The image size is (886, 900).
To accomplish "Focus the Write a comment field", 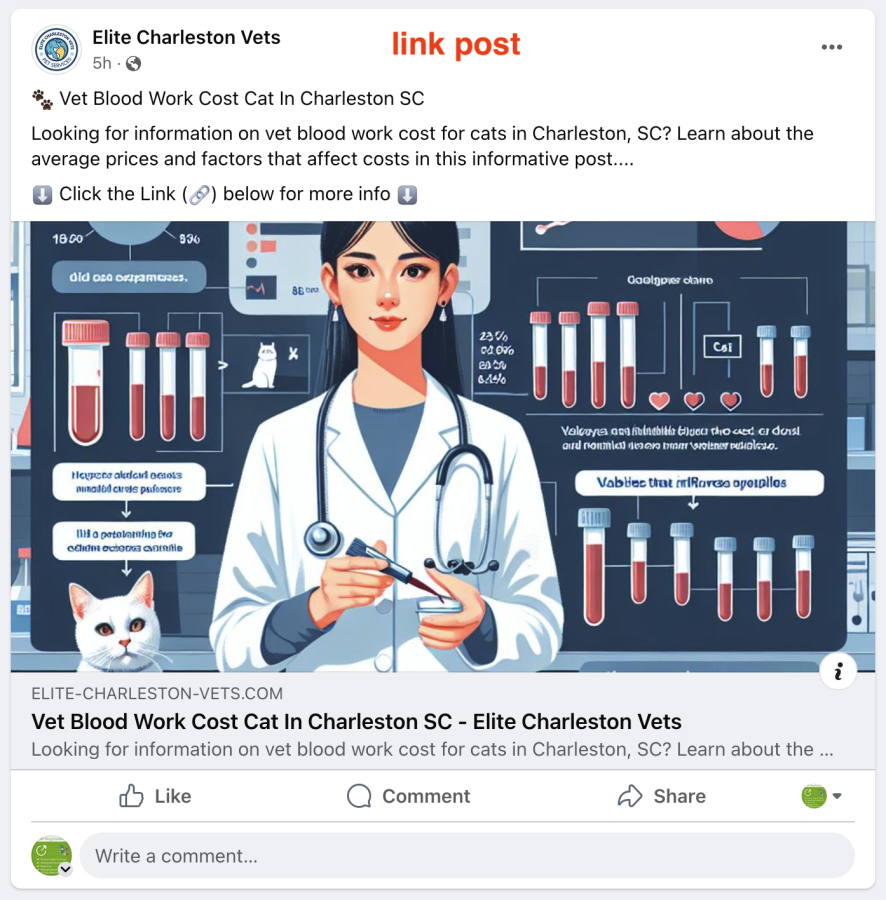I will [467, 856].
